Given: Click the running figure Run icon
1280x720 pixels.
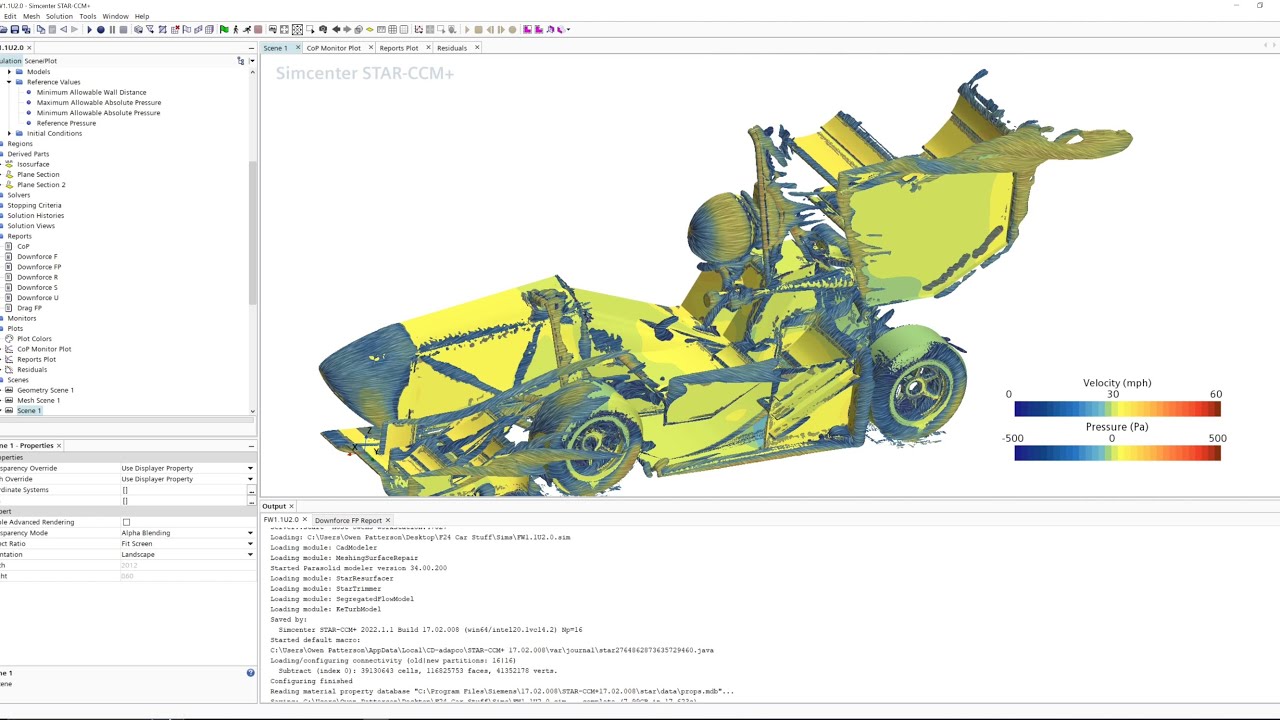Looking at the screenshot, I should (246, 29).
